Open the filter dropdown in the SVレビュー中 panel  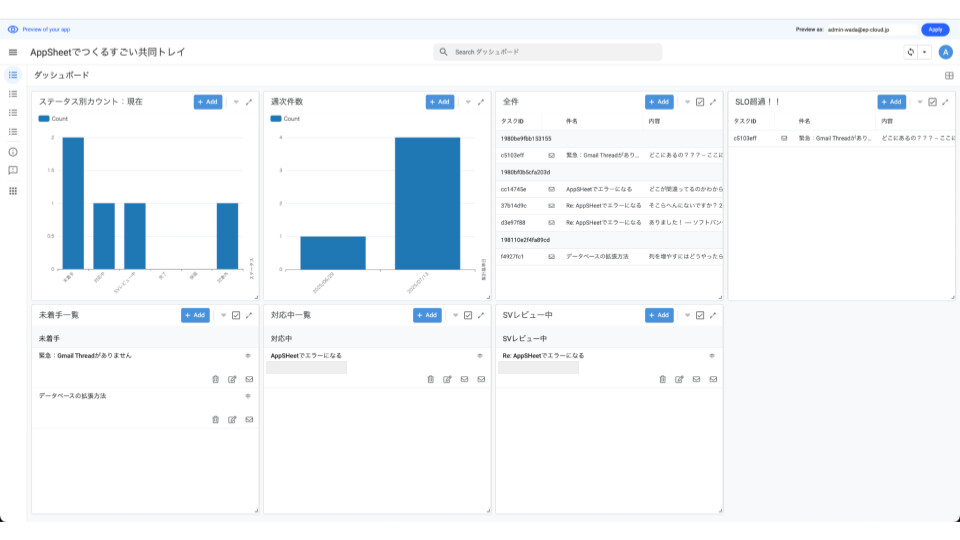click(687, 315)
